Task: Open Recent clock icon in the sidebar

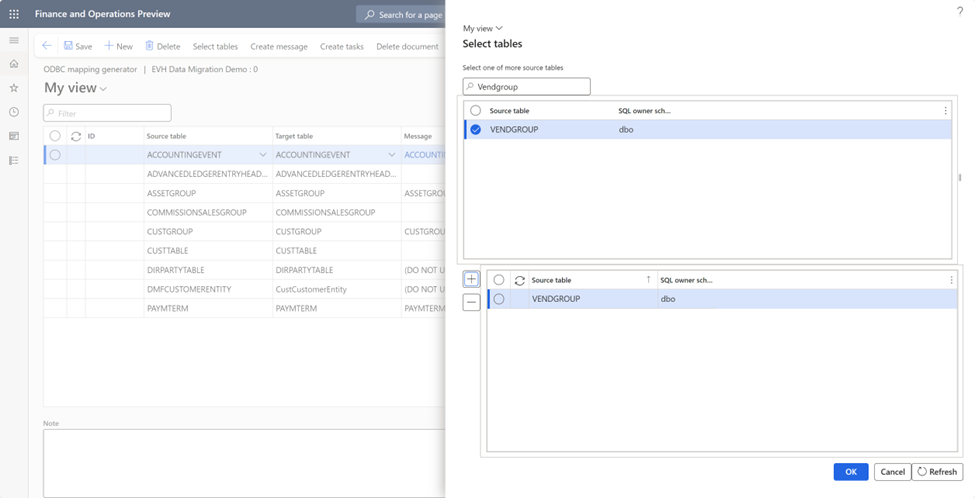Action: coord(14,112)
